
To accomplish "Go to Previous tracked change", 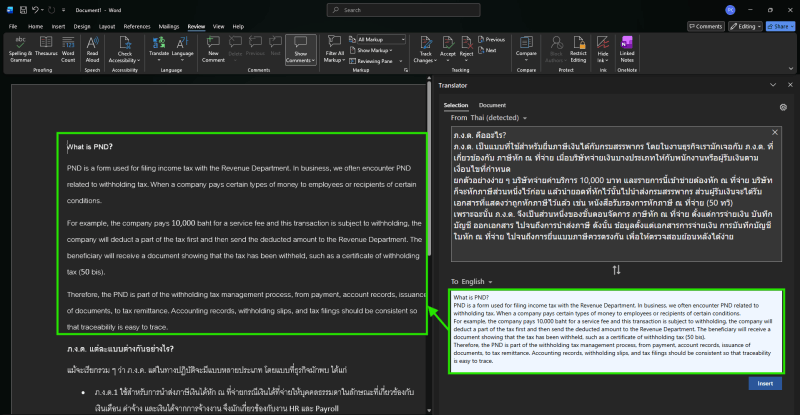I will [491, 40].
